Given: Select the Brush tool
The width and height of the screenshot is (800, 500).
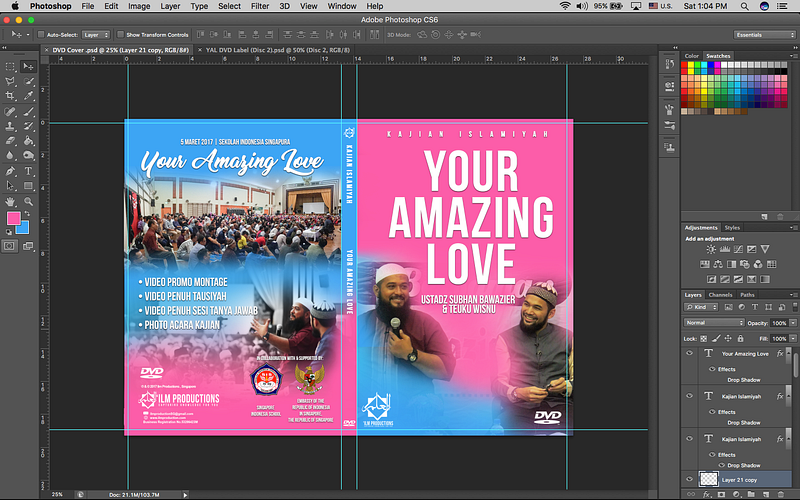Looking at the screenshot, I should tap(29, 111).
